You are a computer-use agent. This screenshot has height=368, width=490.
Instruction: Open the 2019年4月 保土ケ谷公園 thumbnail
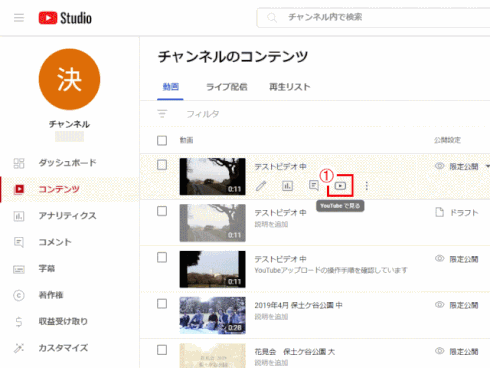pos(213,315)
